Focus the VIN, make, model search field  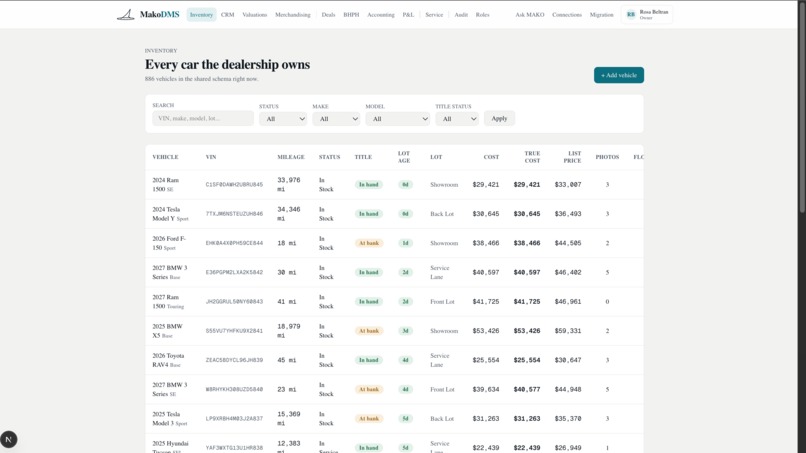(203, 118)
